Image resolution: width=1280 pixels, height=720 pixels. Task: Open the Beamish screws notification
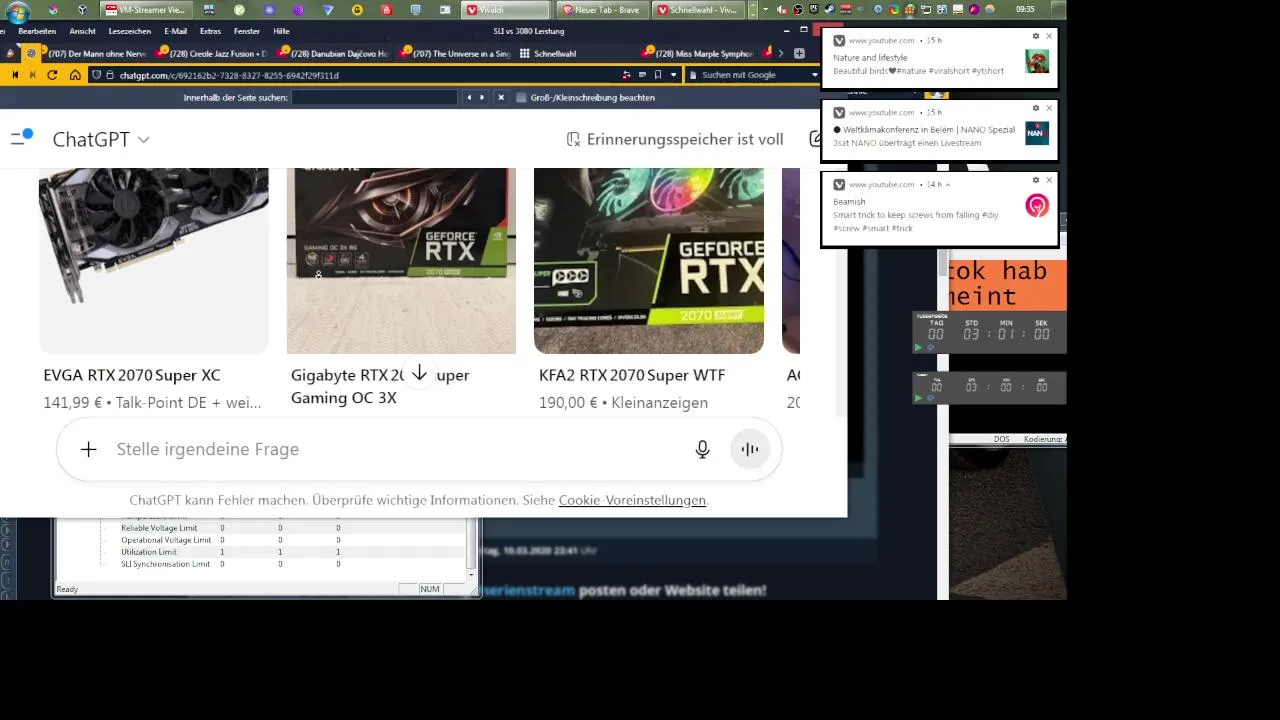pyautogui.click(x=939, y=209)
